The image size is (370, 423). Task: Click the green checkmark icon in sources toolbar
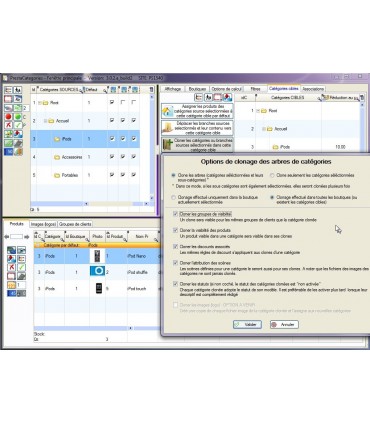tap(18, 125)
